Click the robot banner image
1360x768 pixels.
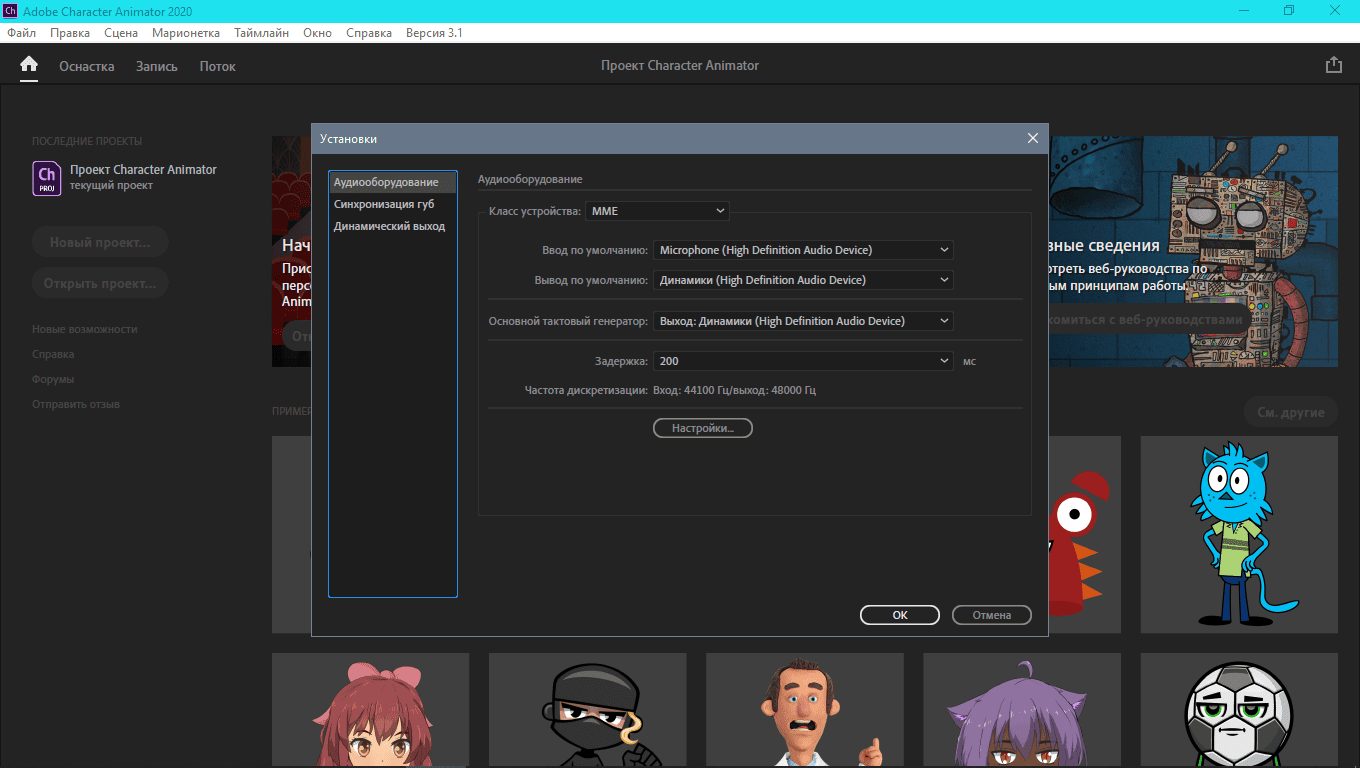point(1193,251)
